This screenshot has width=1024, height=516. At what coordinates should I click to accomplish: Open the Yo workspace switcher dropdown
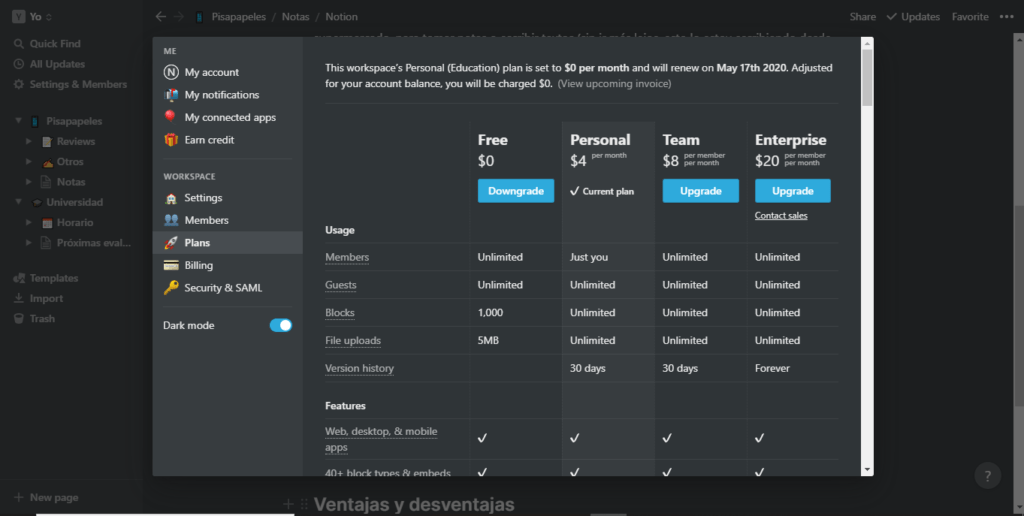tap(34, 17)
